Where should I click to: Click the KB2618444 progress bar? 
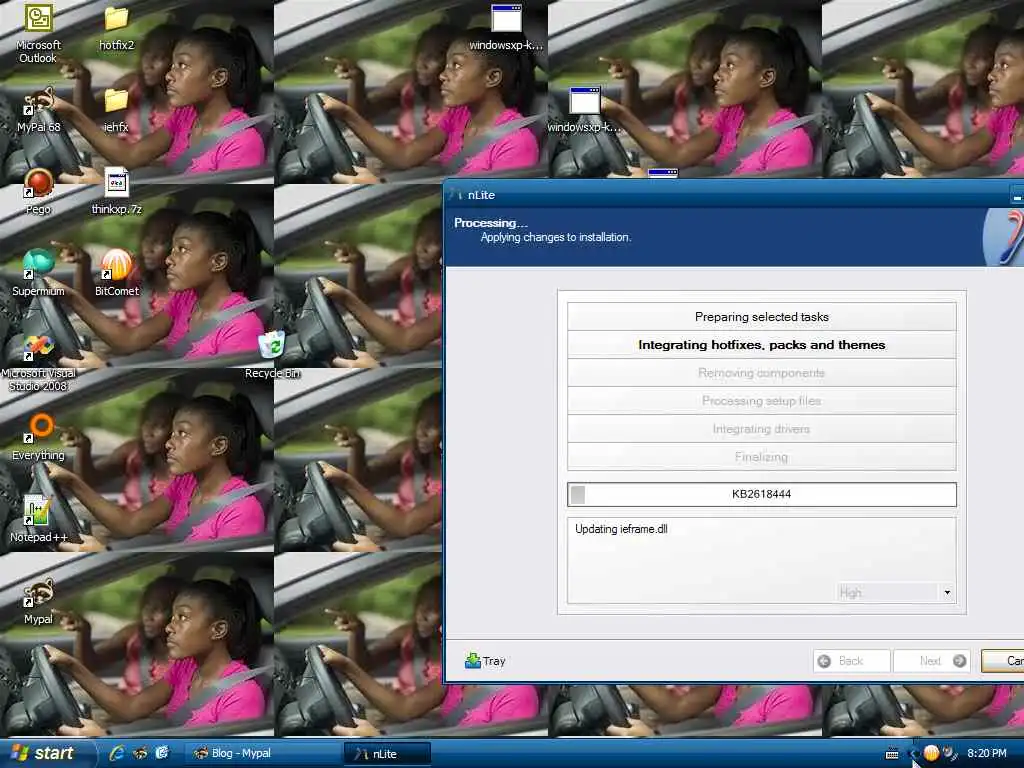pos(761,494)
